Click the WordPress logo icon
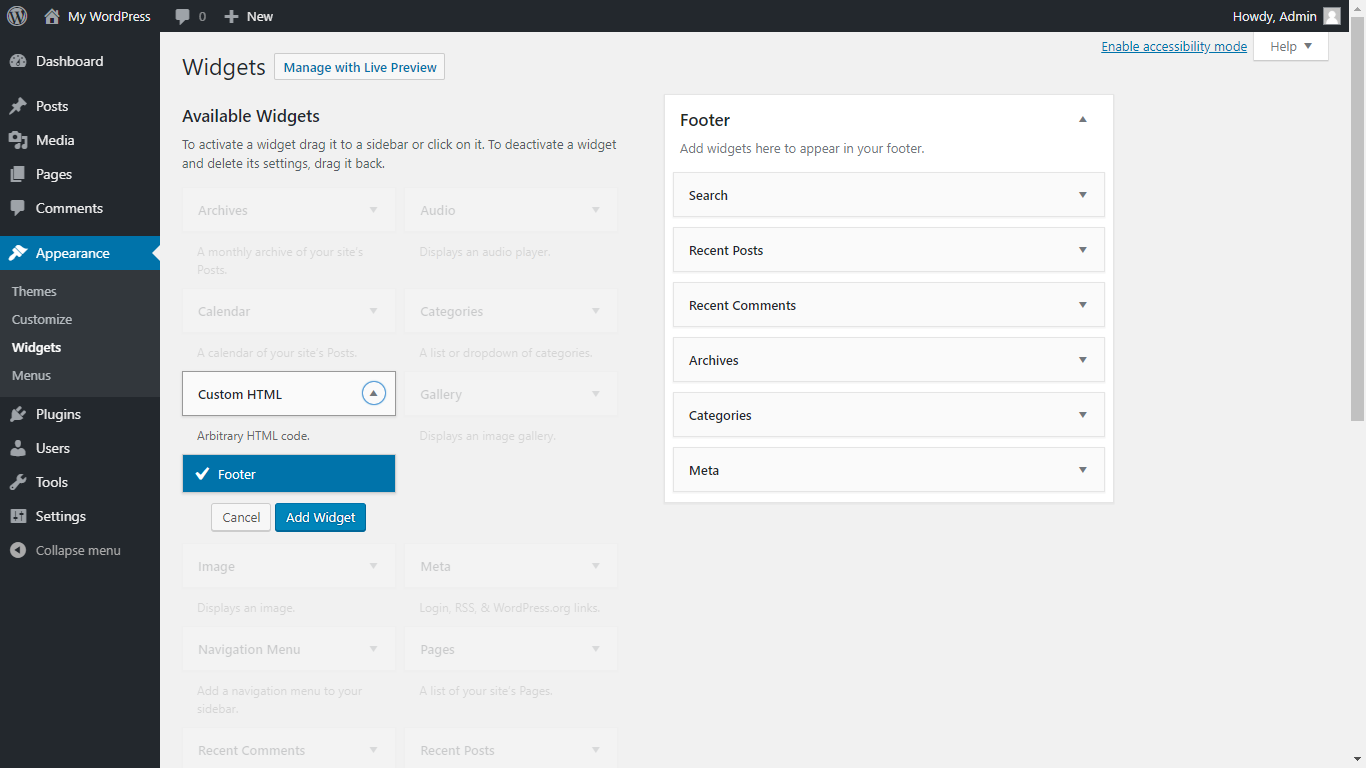This screenshot has height=768, width=1366. tap(17, 16)
